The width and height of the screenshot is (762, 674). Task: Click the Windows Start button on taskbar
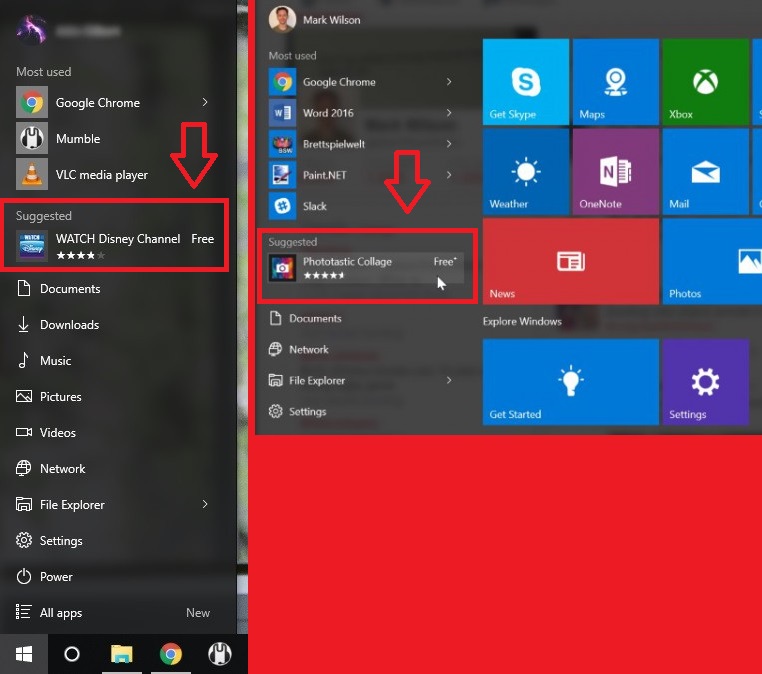pyautogui.click(x=24, y=654)
